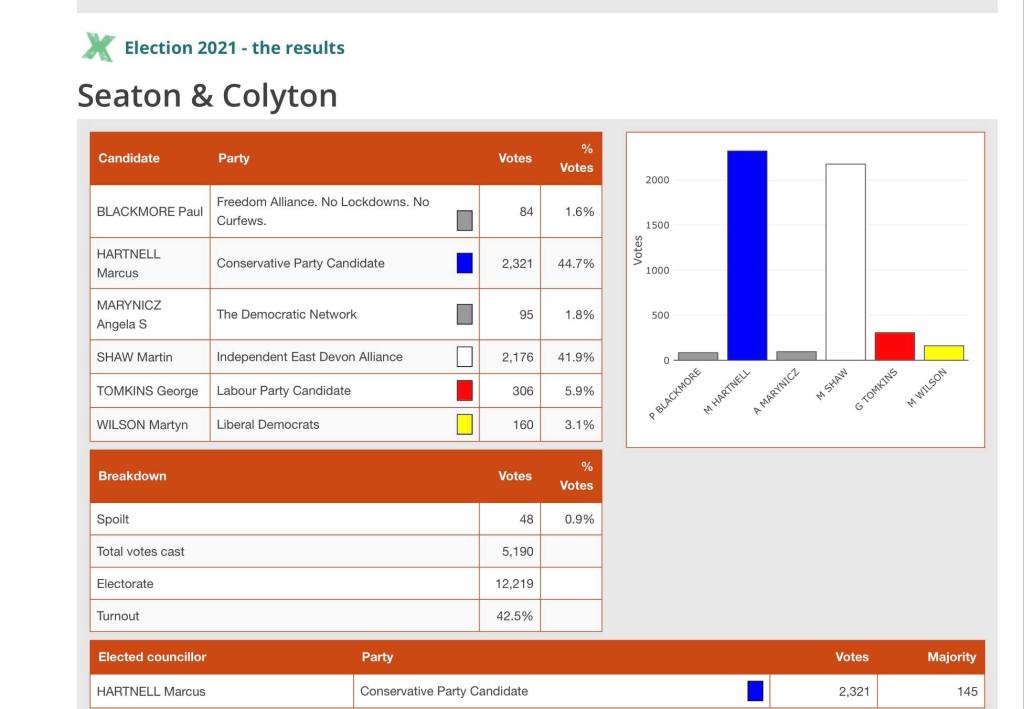The height and width of the screenshot is (709, 1024).
Task: Click the blue Conservative Party color swatch for Hartnell
Action: pyautogui.click(x=464, y=263)
